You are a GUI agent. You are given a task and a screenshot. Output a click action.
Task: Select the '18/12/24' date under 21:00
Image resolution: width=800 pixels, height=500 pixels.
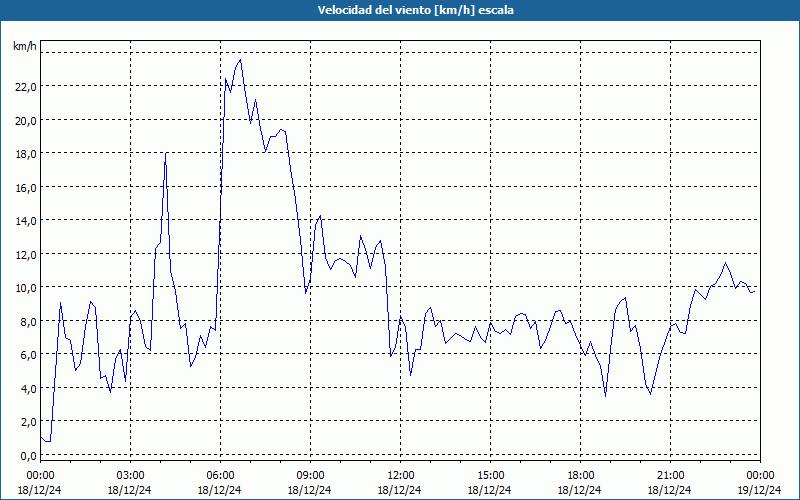point(670,490)
